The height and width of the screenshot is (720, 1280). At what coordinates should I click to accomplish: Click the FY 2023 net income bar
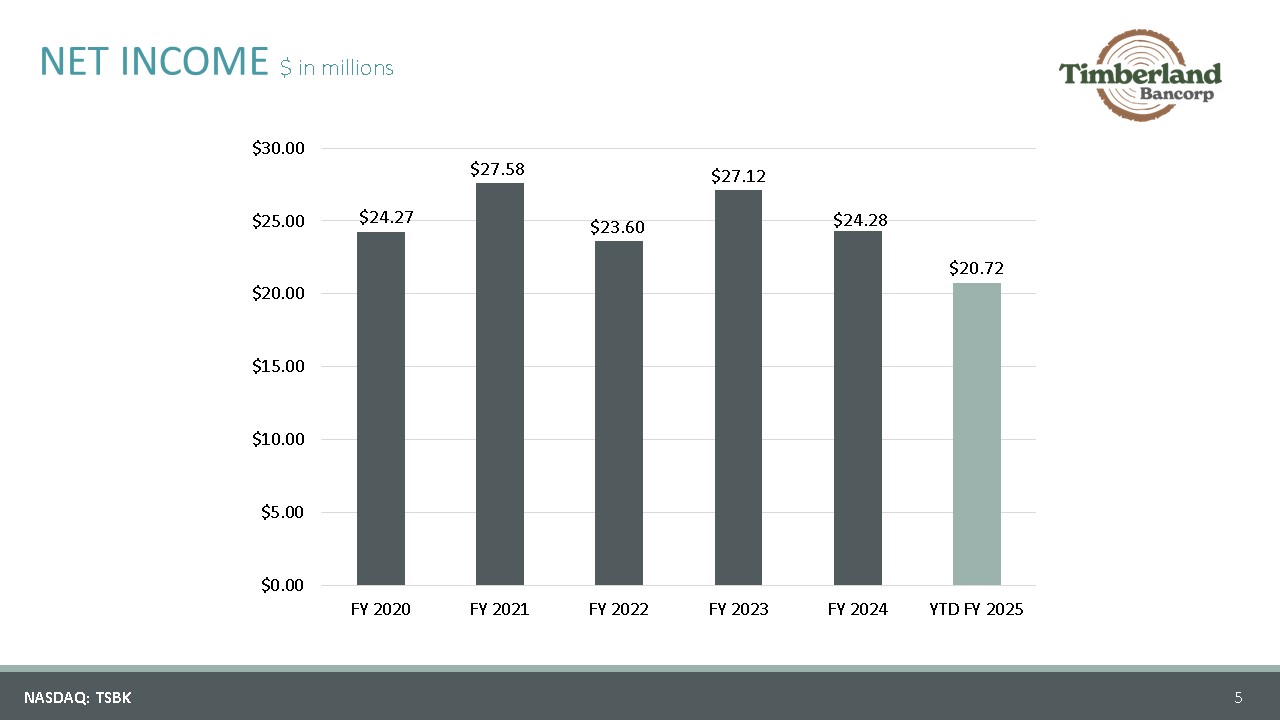pos(738,387)
